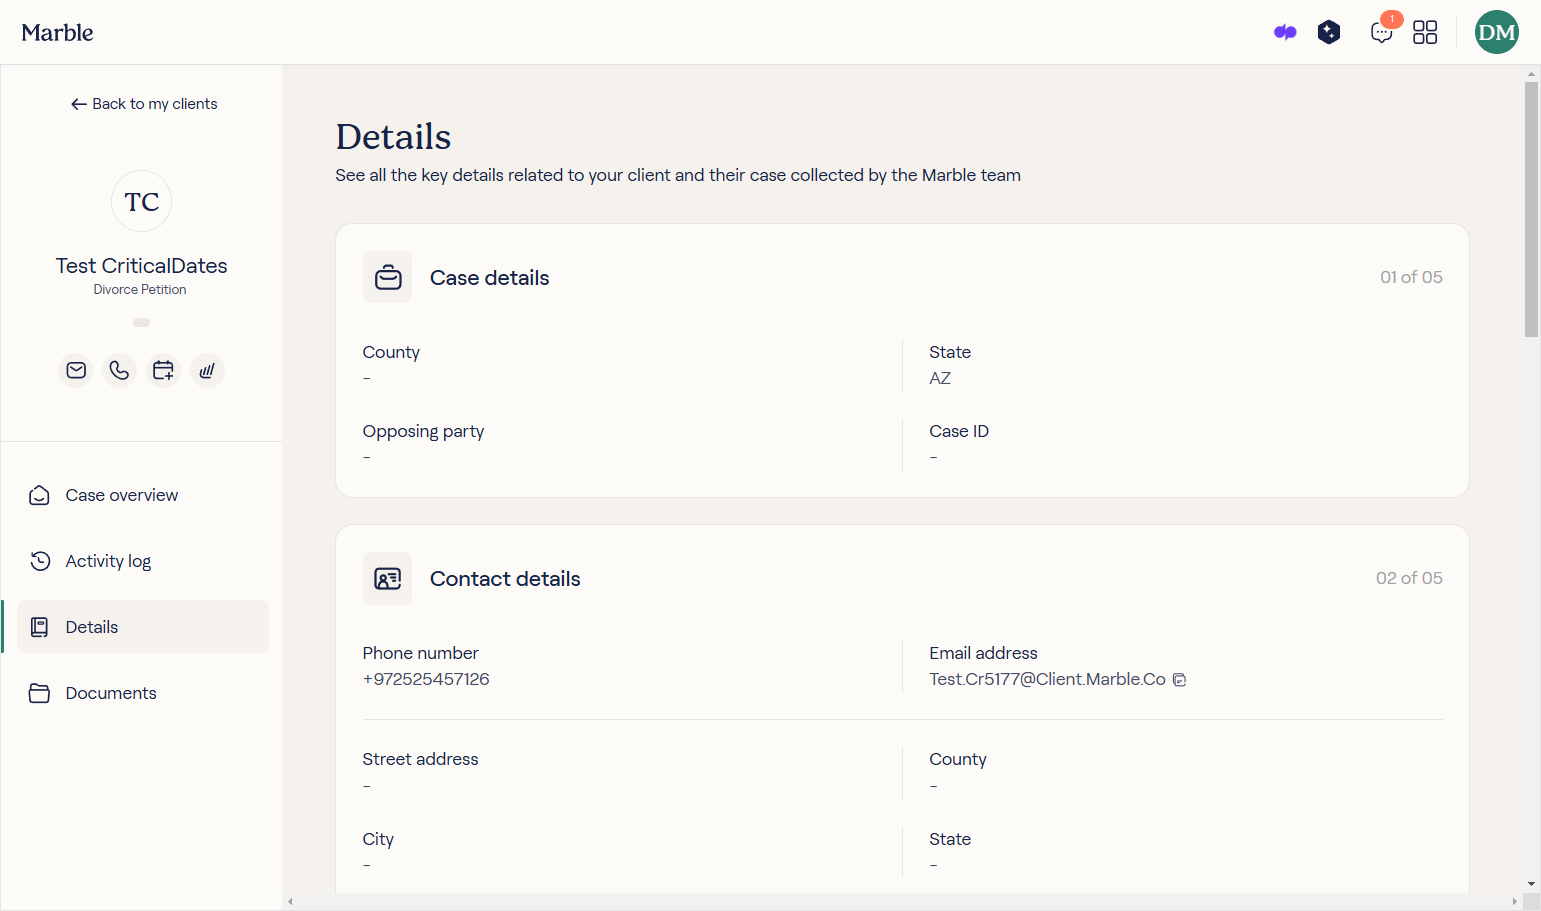Open the DM user profile avatar
This screenshot has width=1541, height=911.
tap(1497, 32)
